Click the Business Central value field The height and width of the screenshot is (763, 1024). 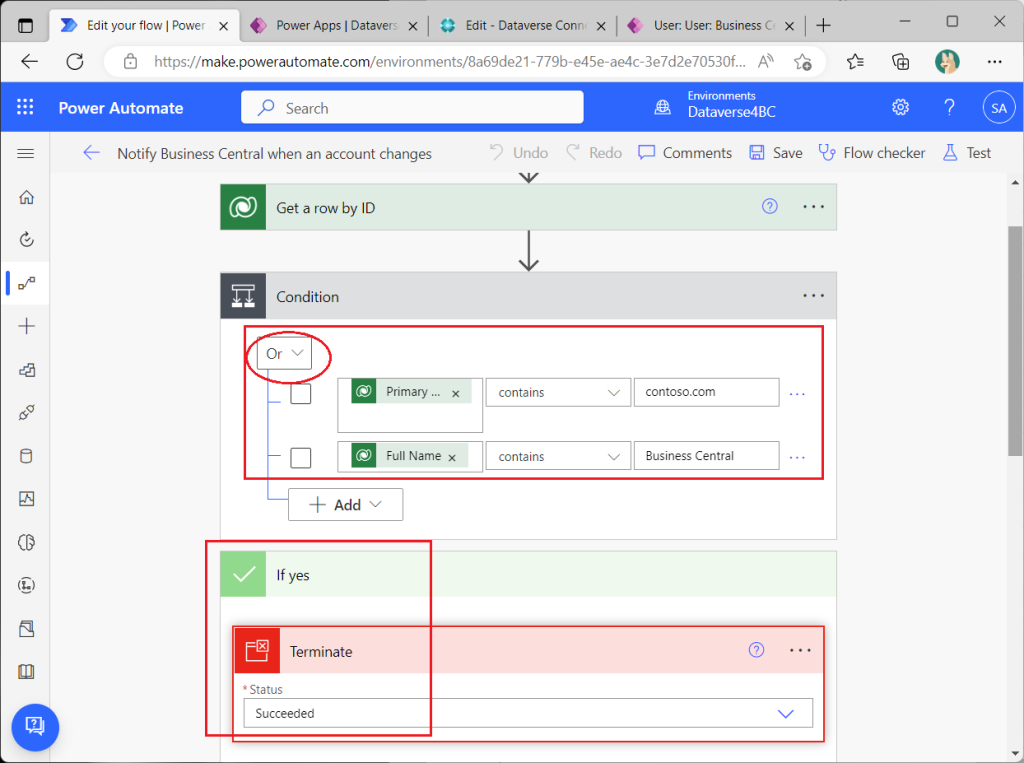706,456
